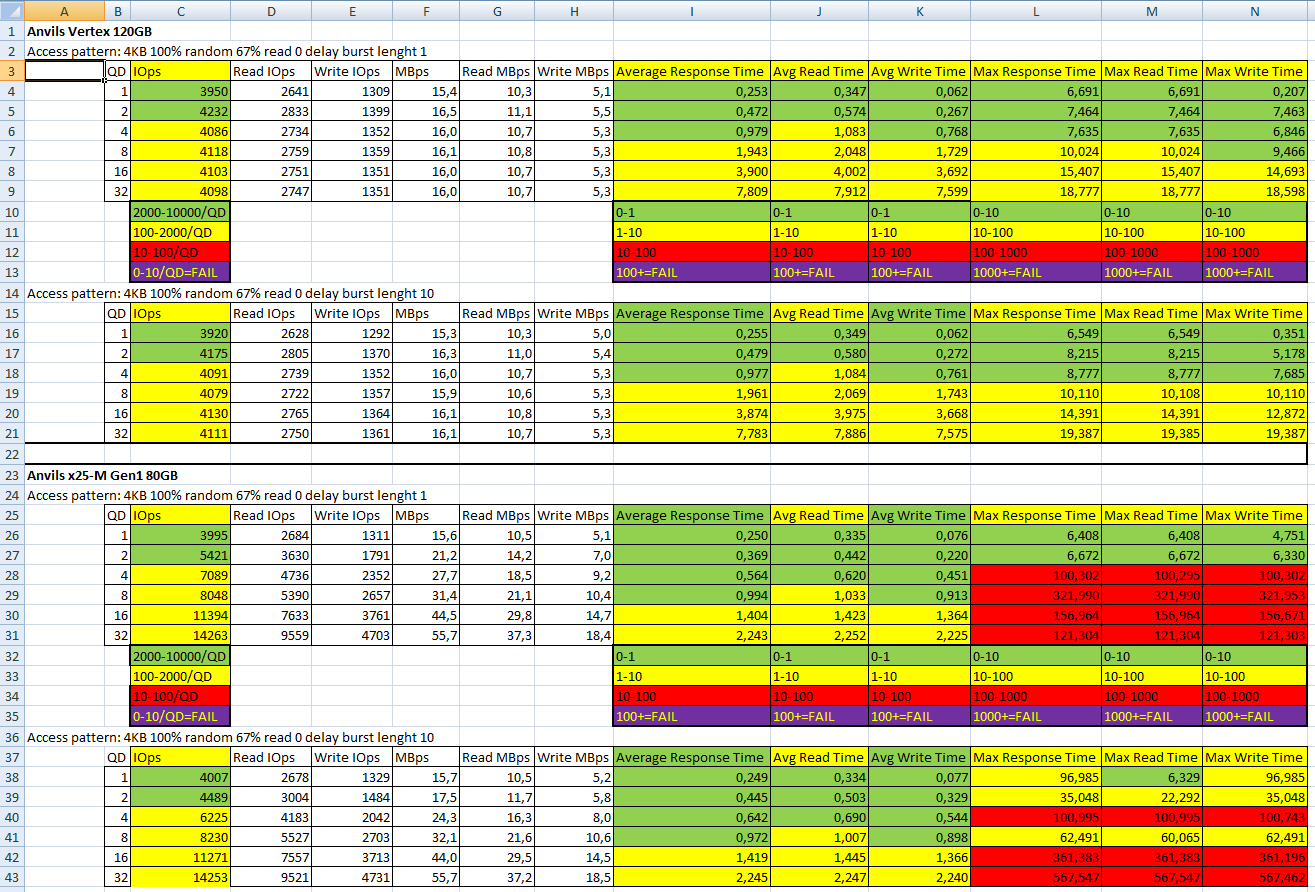Click the purple '0-10/QD=FAIL' cell in row 35

click(x=180, y=716)
